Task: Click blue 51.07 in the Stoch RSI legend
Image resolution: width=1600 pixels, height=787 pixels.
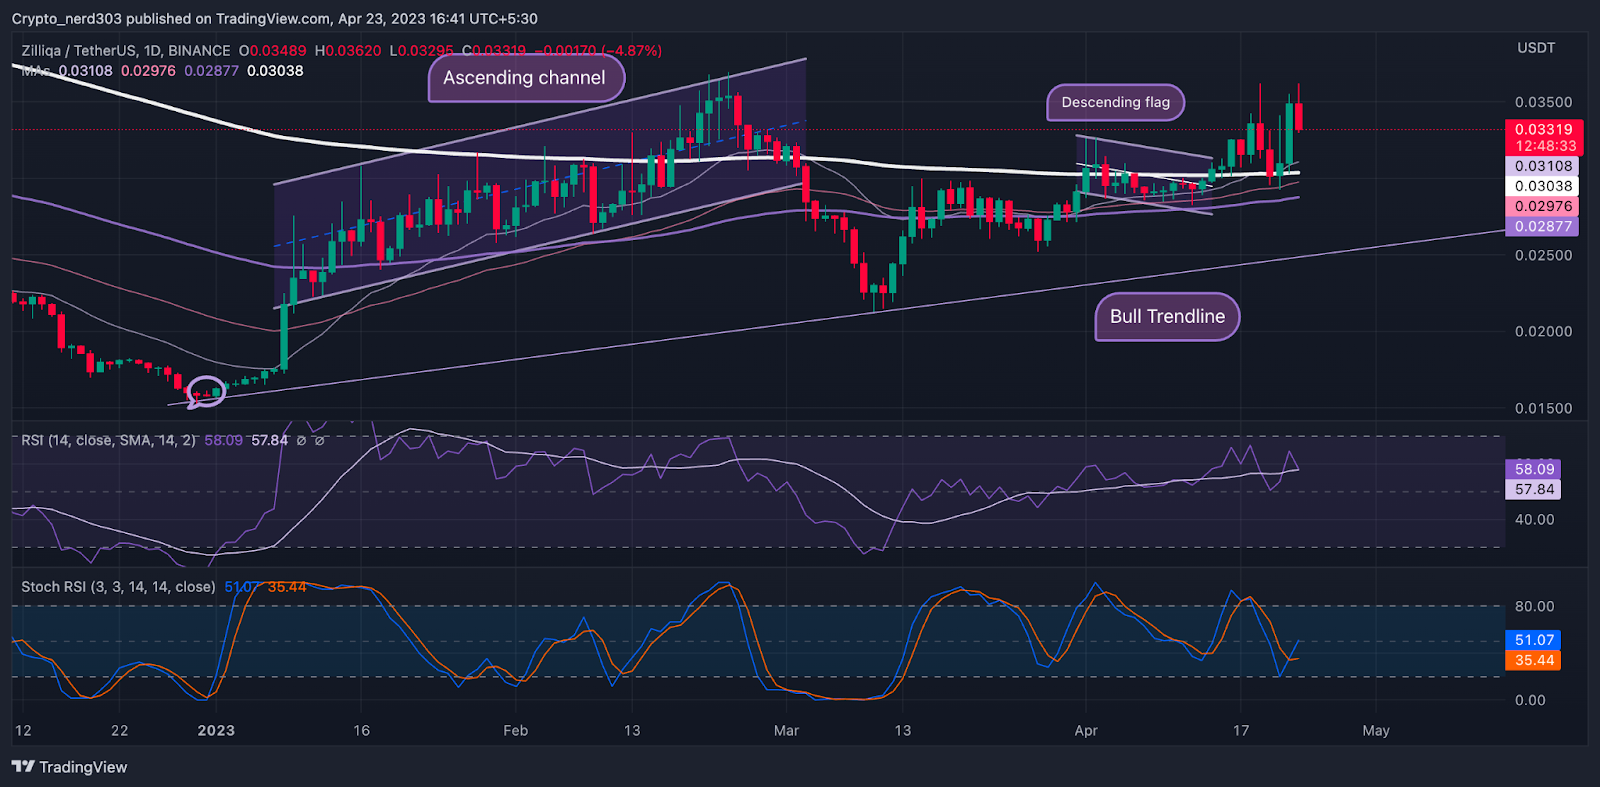Action: pyautogui.click(x=242, y=587)
